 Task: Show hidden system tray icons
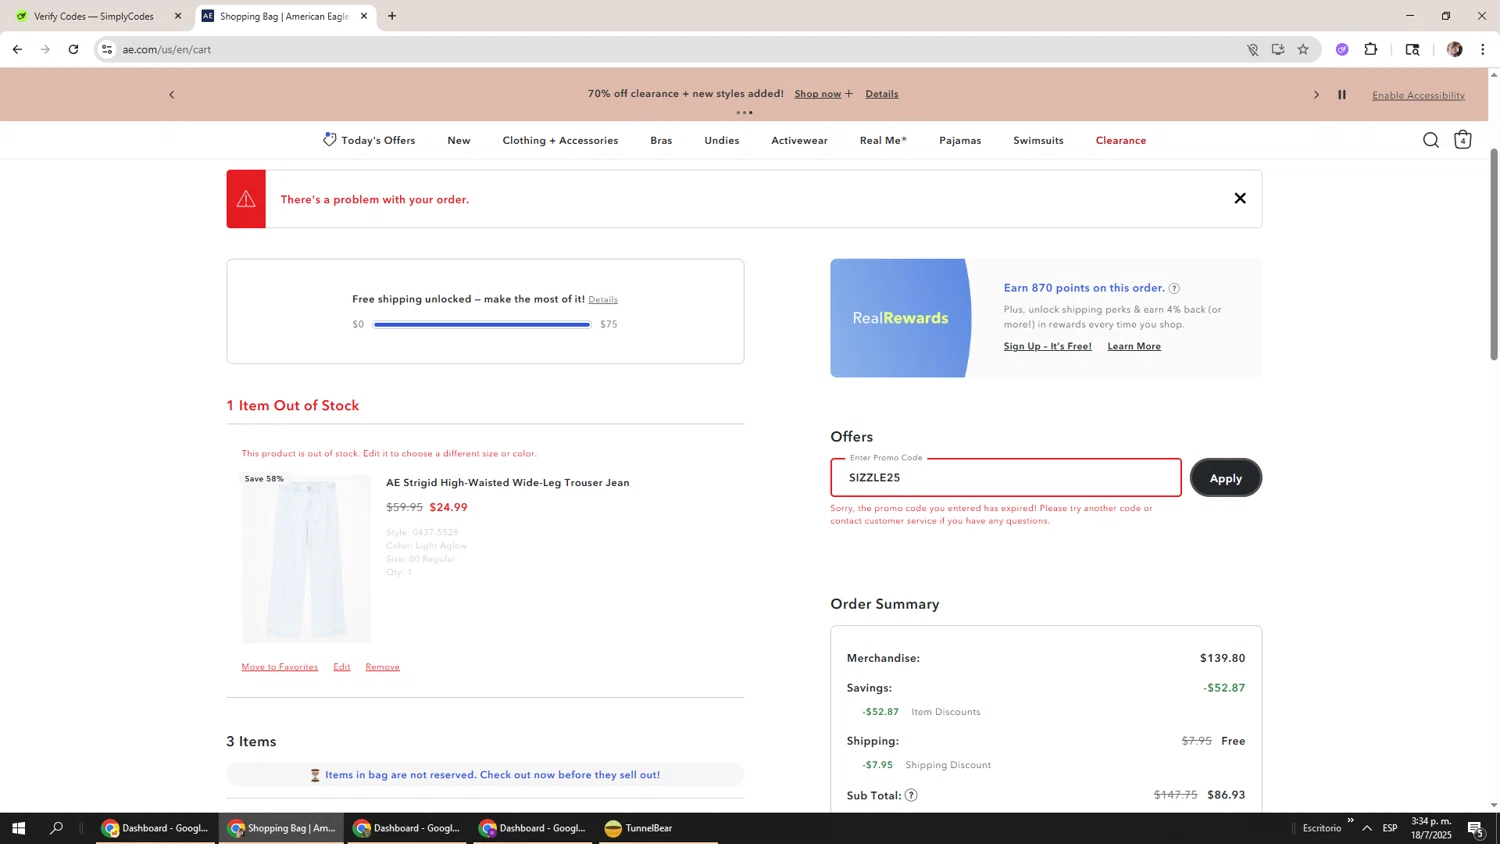[1367, 828]
